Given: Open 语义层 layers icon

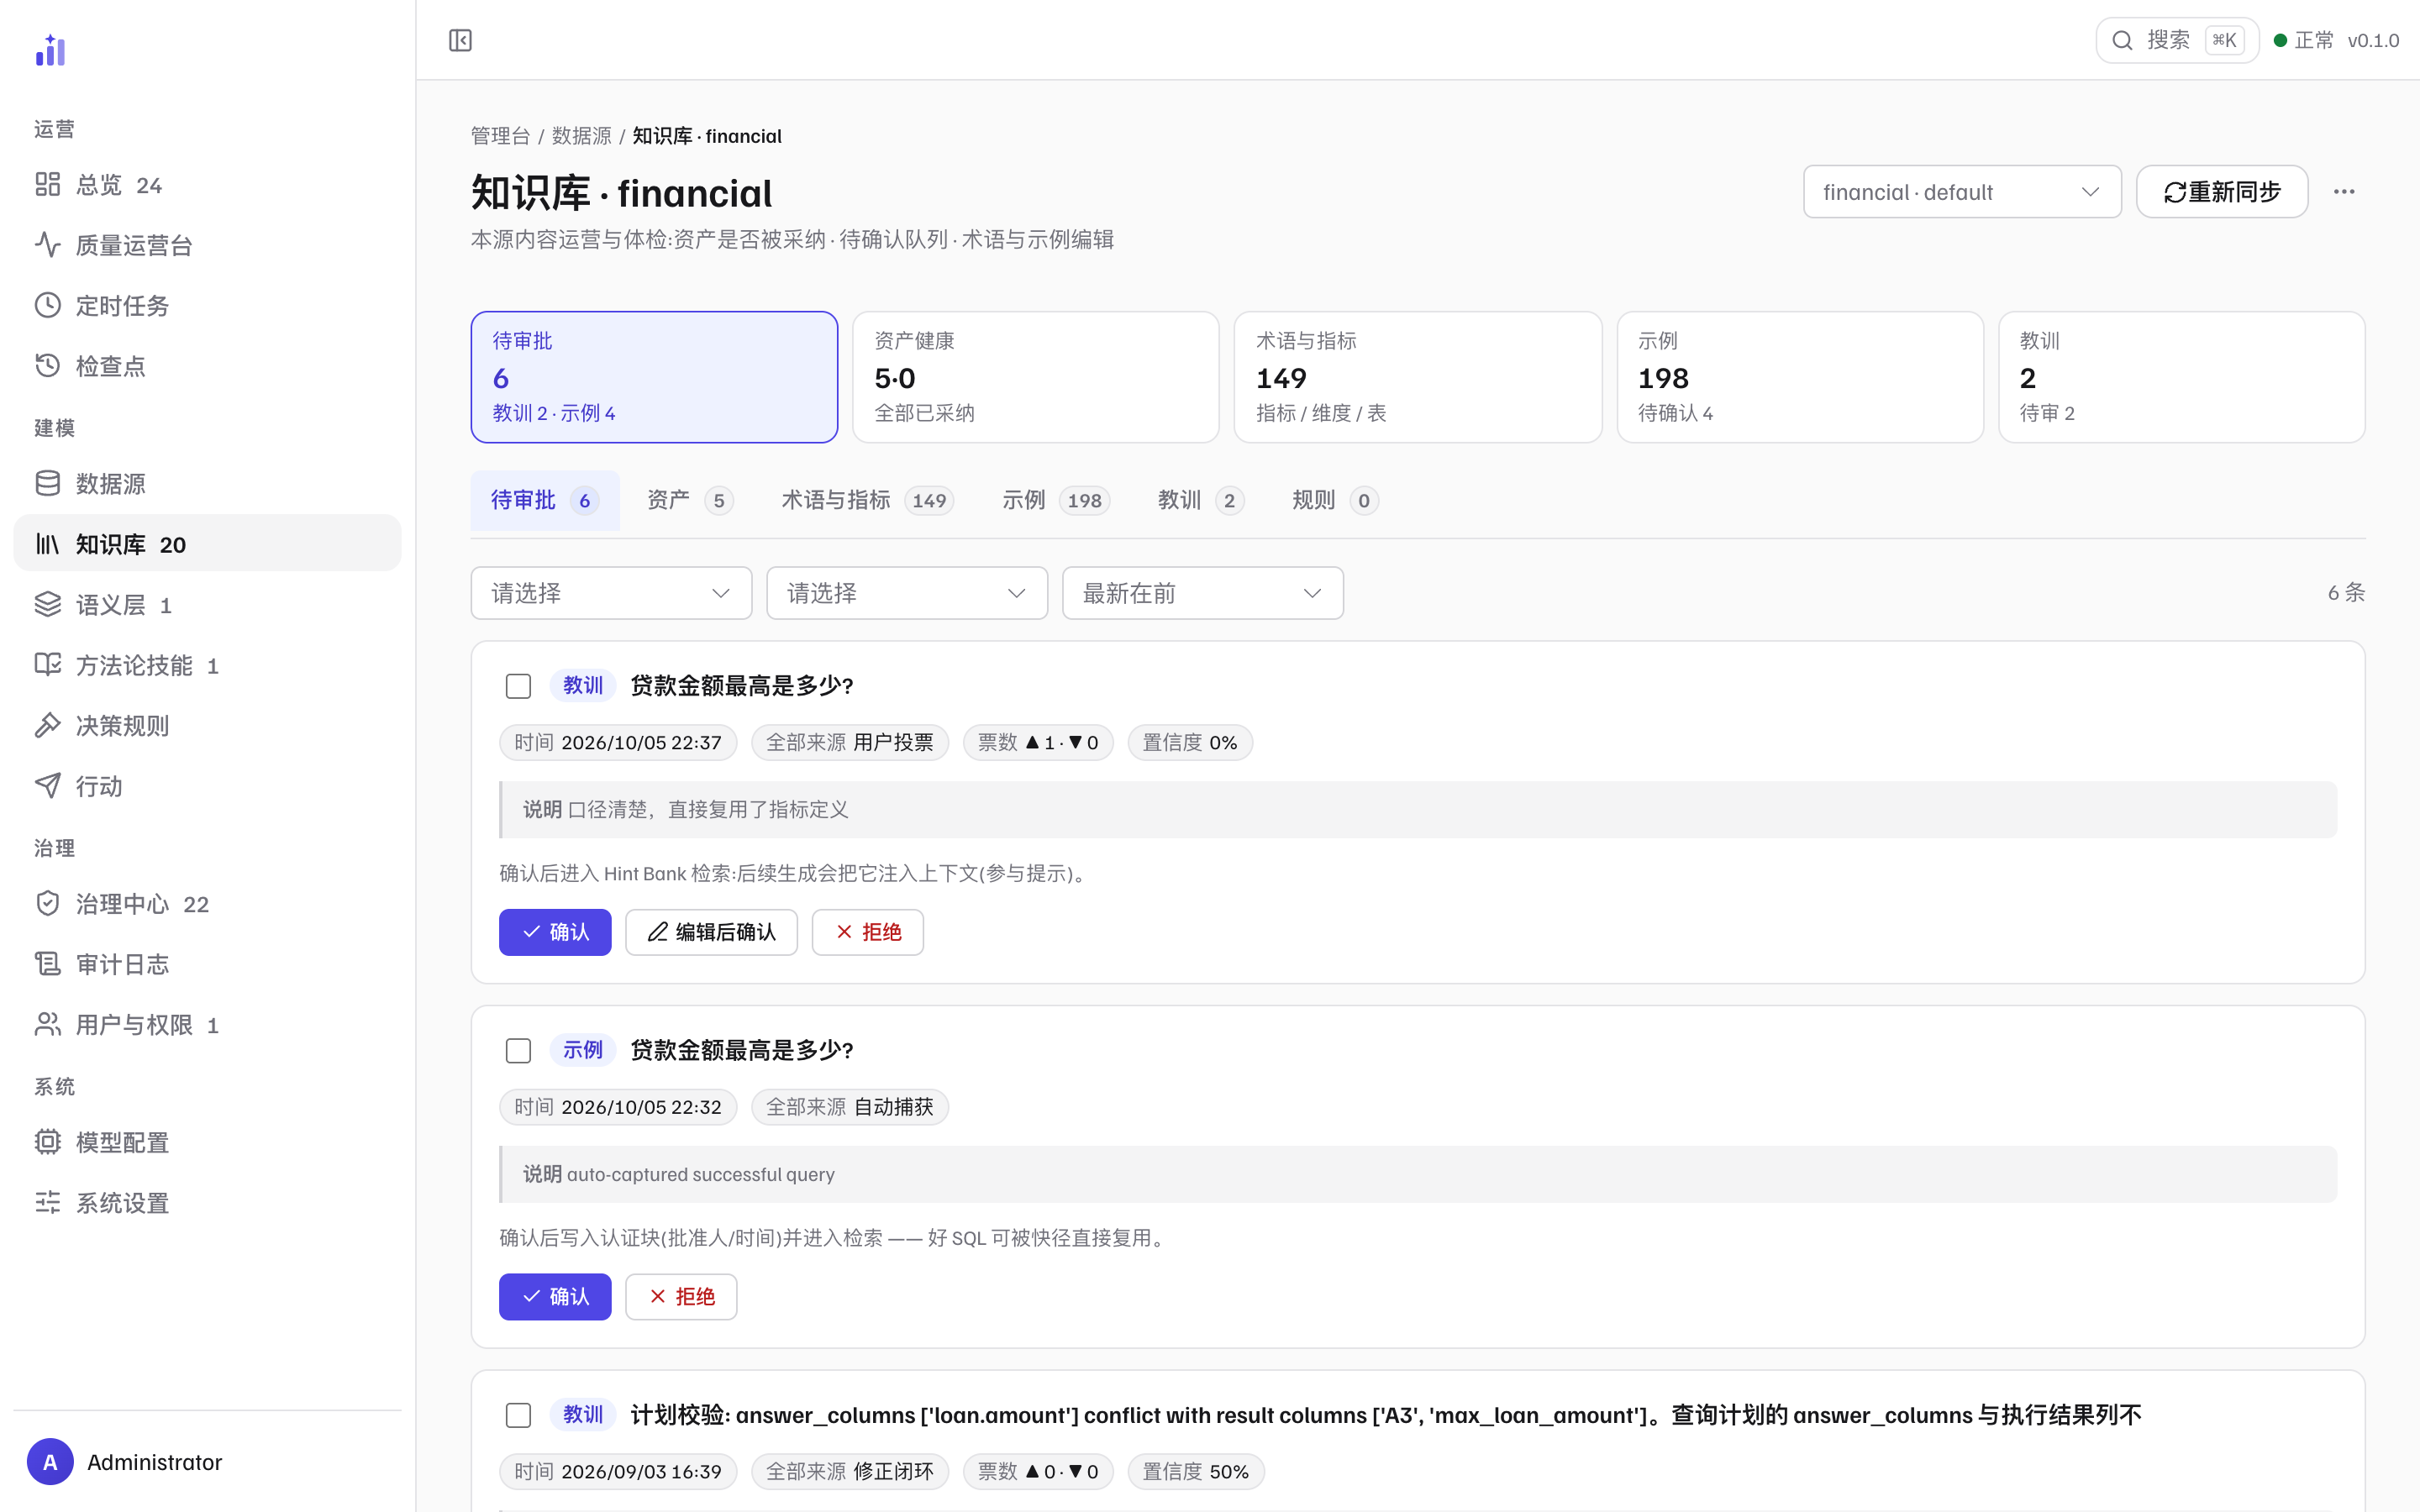Looking at the screenshot, I should tap(48, 604).
